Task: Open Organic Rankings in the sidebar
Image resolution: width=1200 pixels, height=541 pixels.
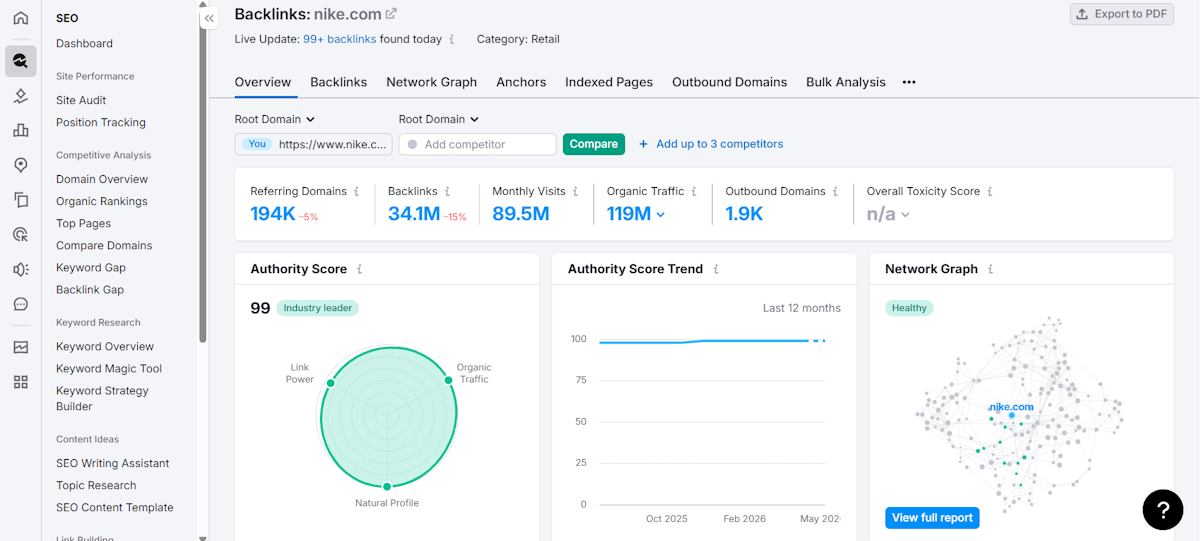Action: (102, 201)
